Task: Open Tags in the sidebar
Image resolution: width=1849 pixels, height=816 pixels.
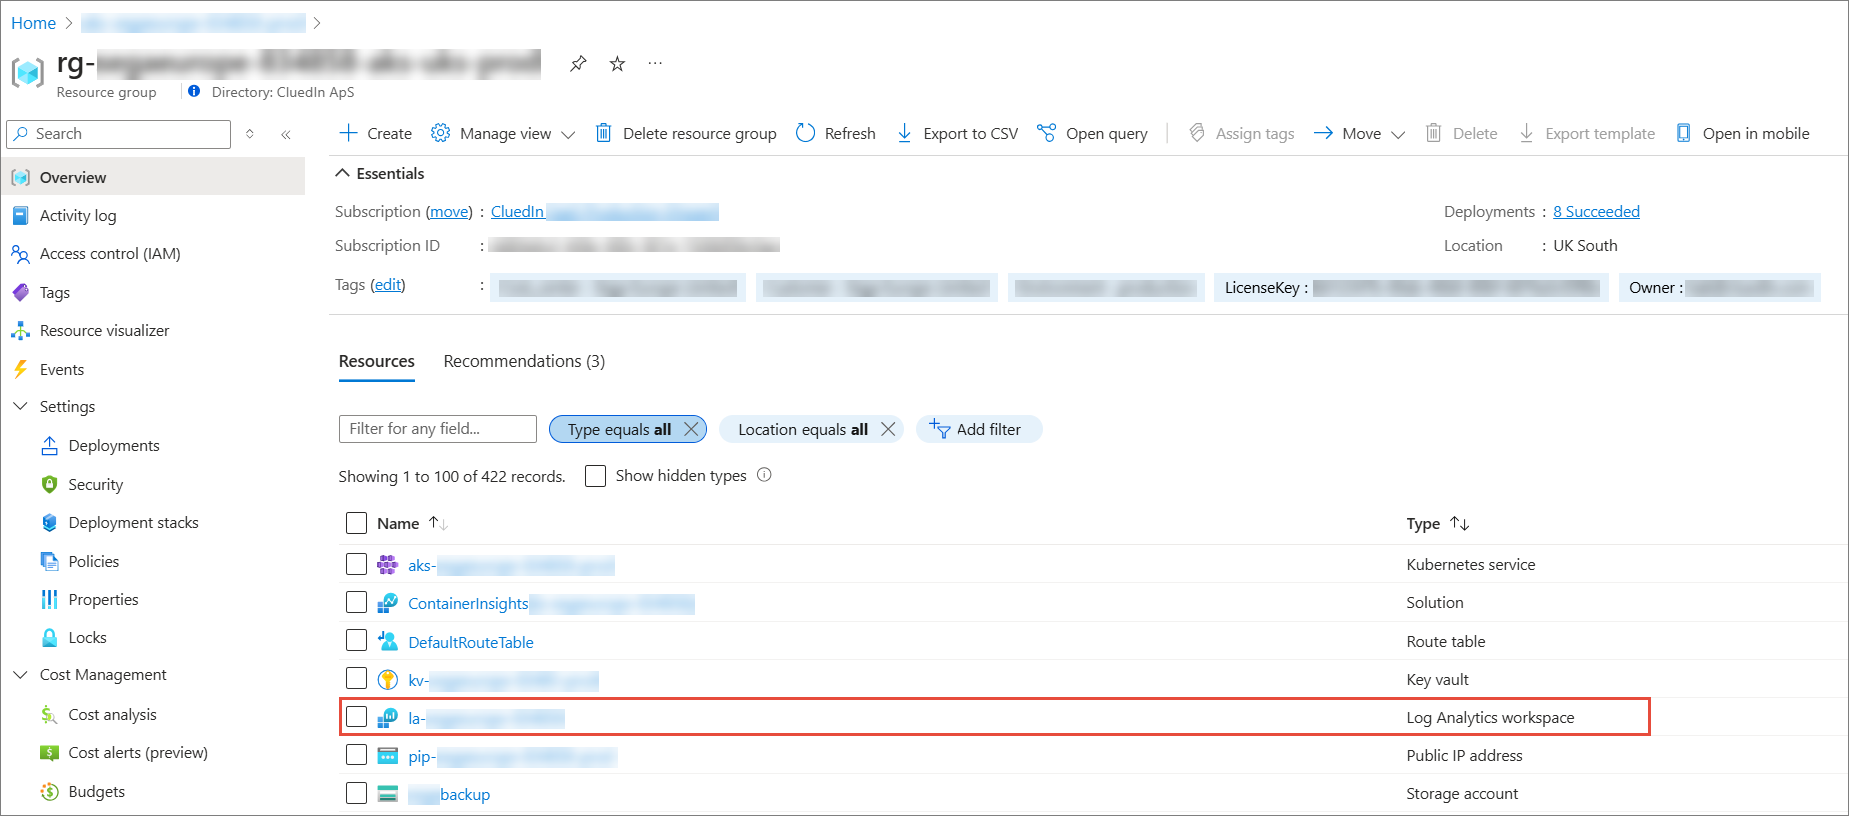Action: click(55, 292)
